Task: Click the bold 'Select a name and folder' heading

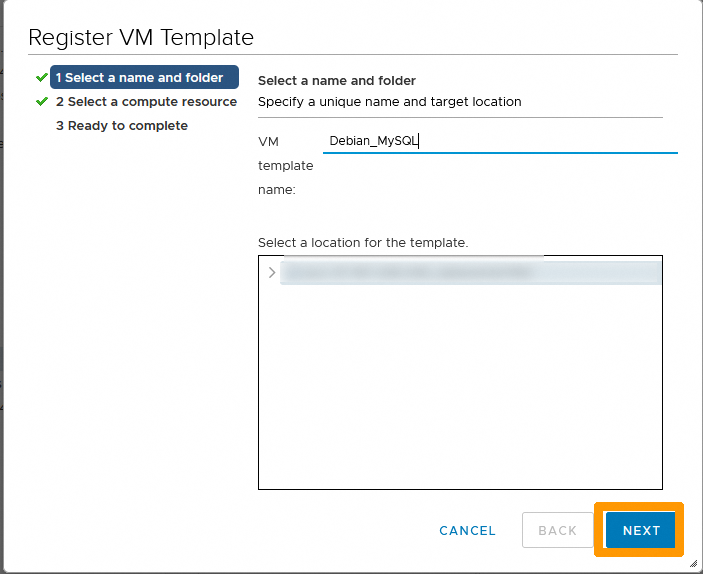Action: pyautogui.click(x=337, y=80)
